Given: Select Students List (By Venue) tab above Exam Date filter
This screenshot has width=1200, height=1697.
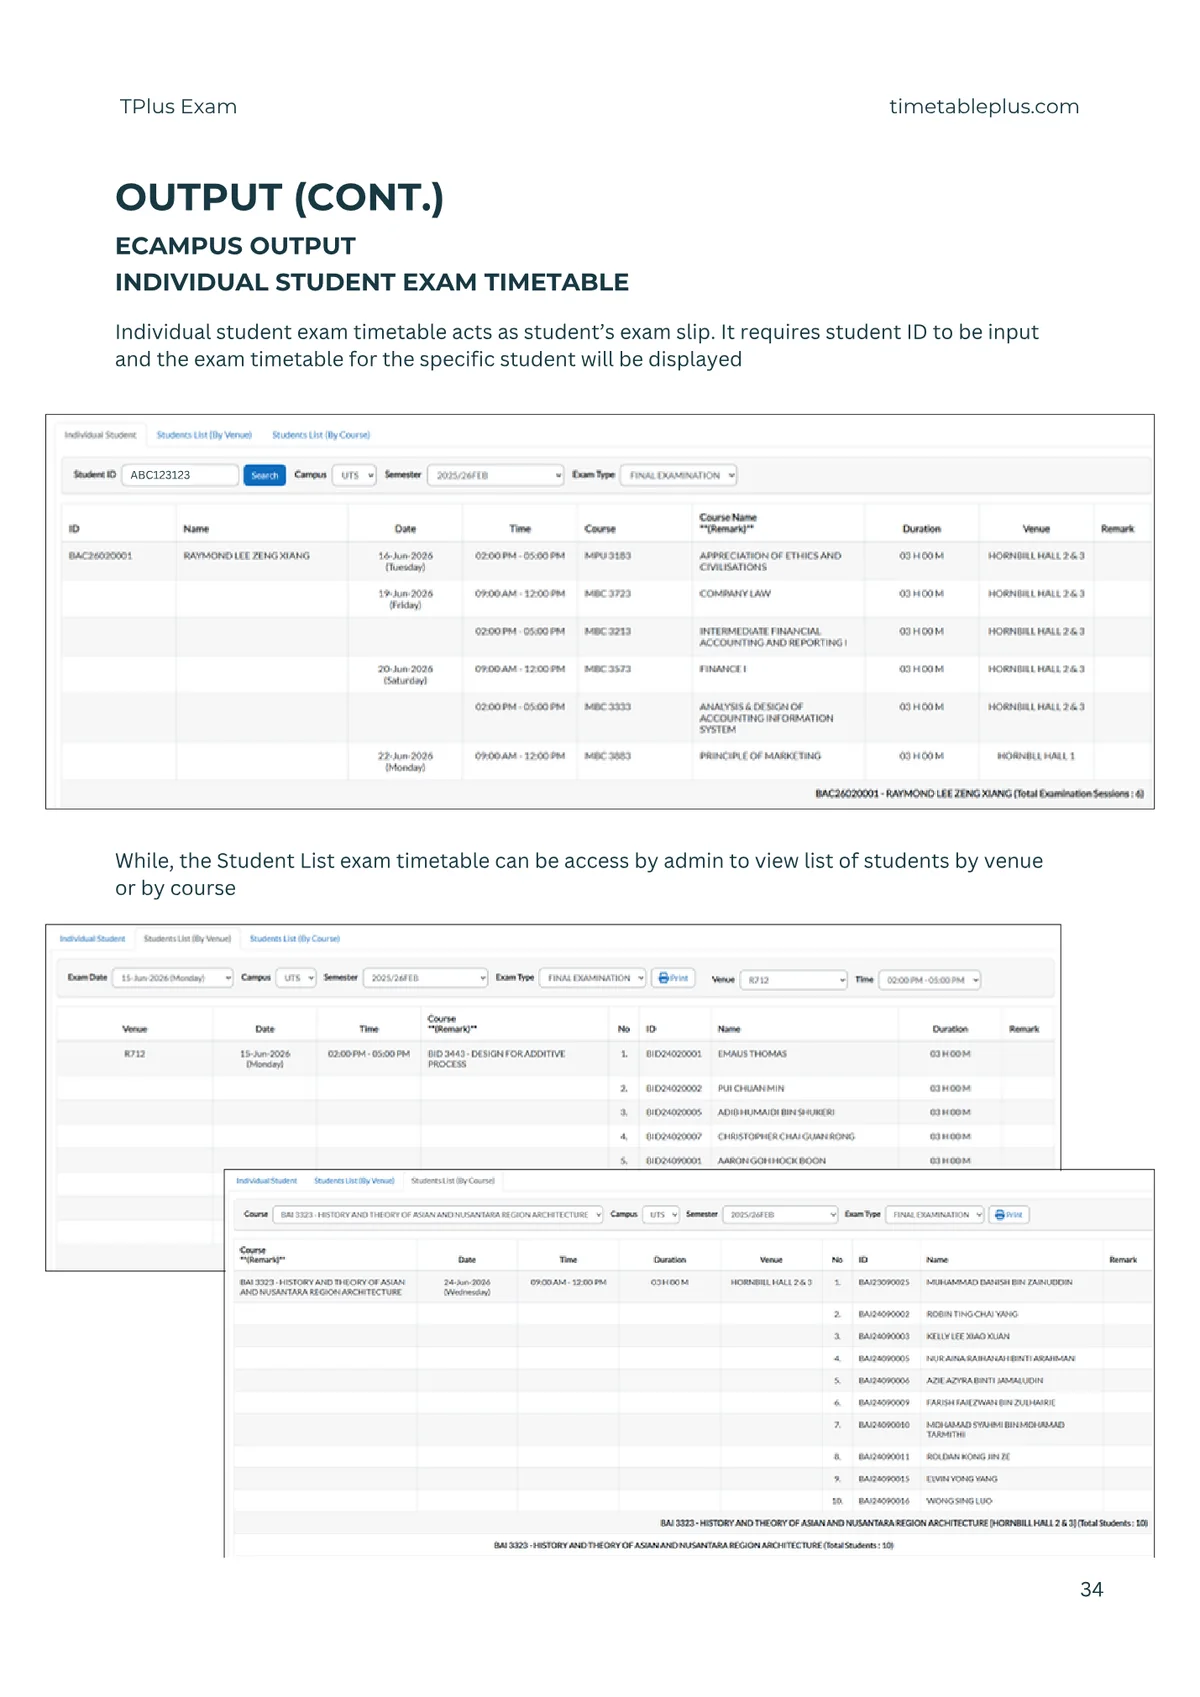Looking at the screenshot, I should [x=187, y=939].
